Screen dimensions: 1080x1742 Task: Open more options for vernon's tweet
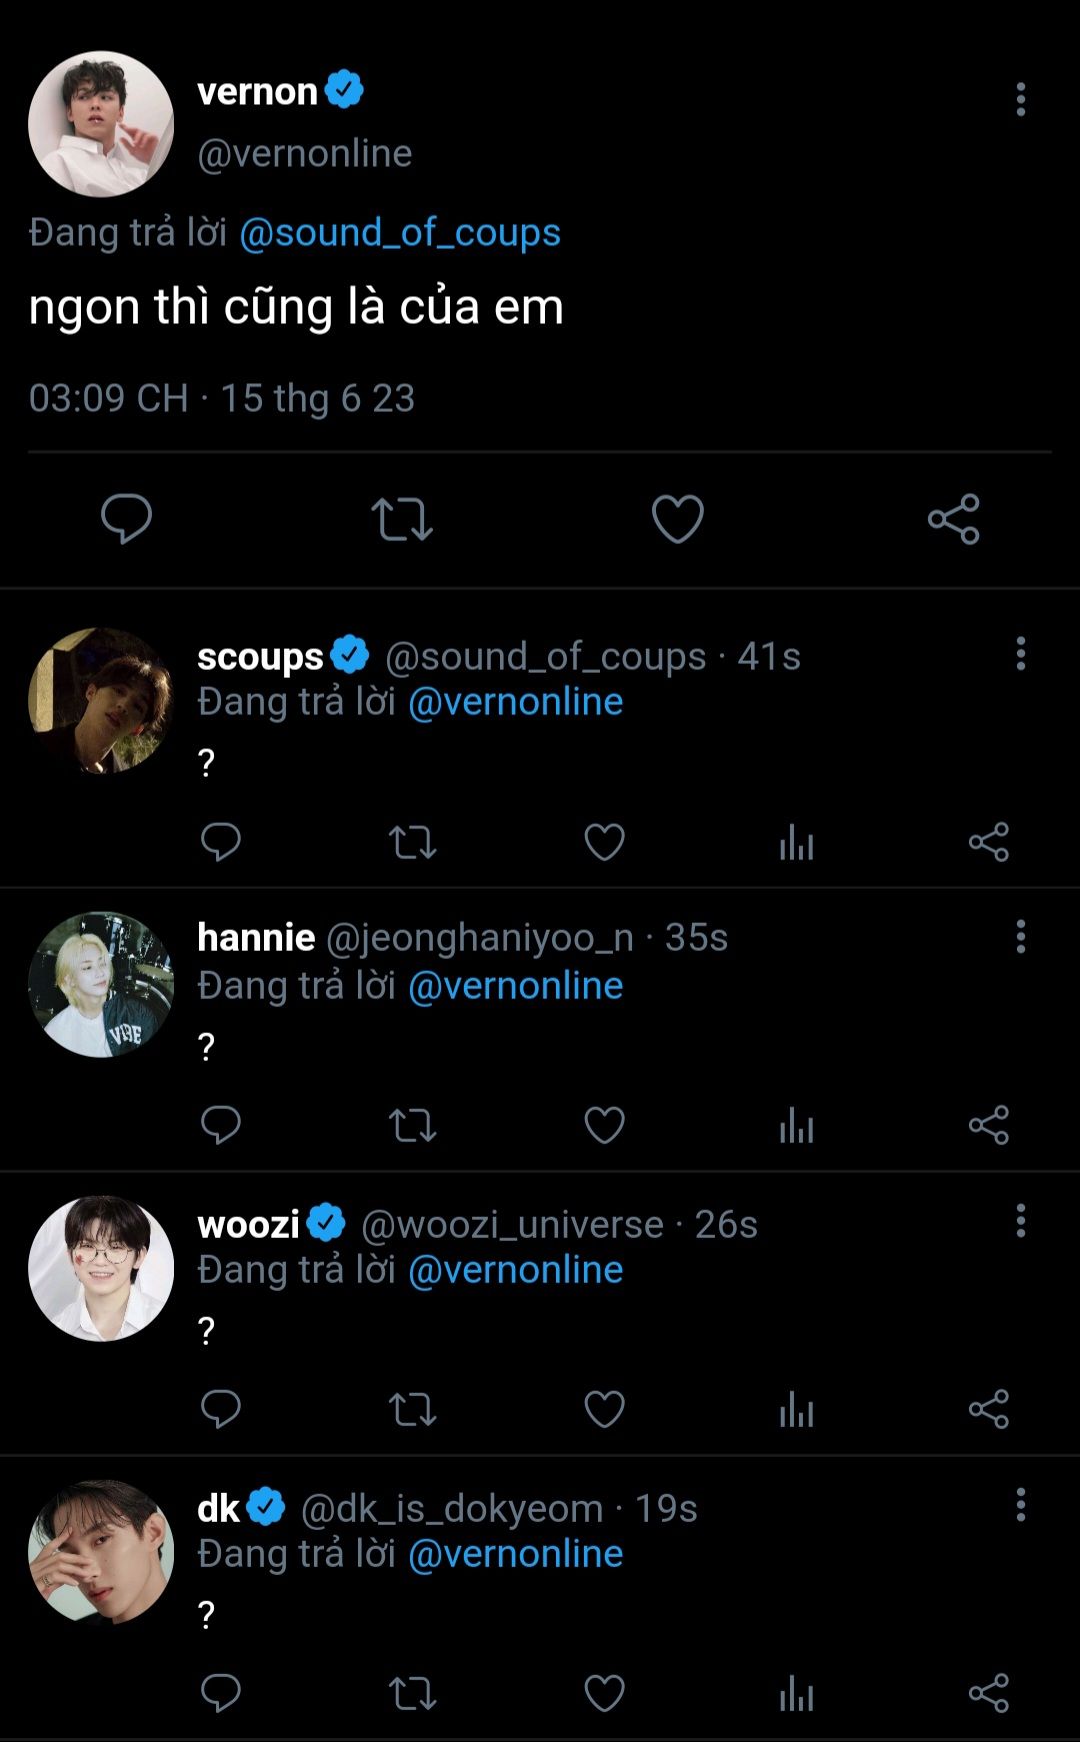(1020, 99)
